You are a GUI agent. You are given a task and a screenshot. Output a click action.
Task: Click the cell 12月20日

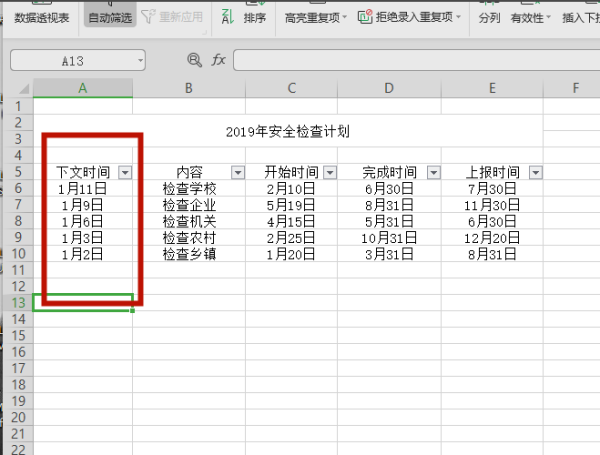(492, 238)
